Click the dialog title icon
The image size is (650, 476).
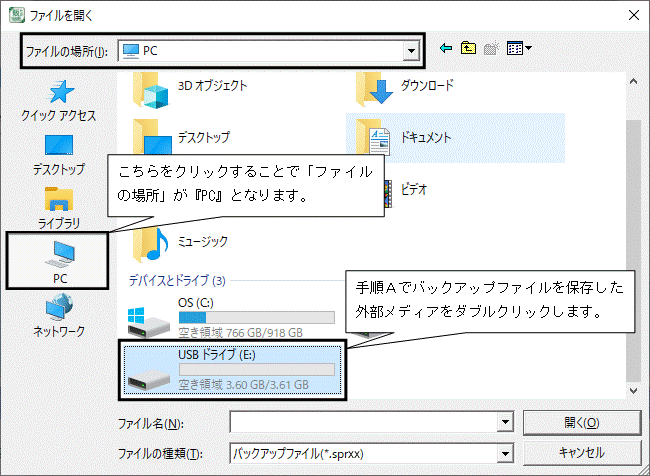[x=16, y=15]
